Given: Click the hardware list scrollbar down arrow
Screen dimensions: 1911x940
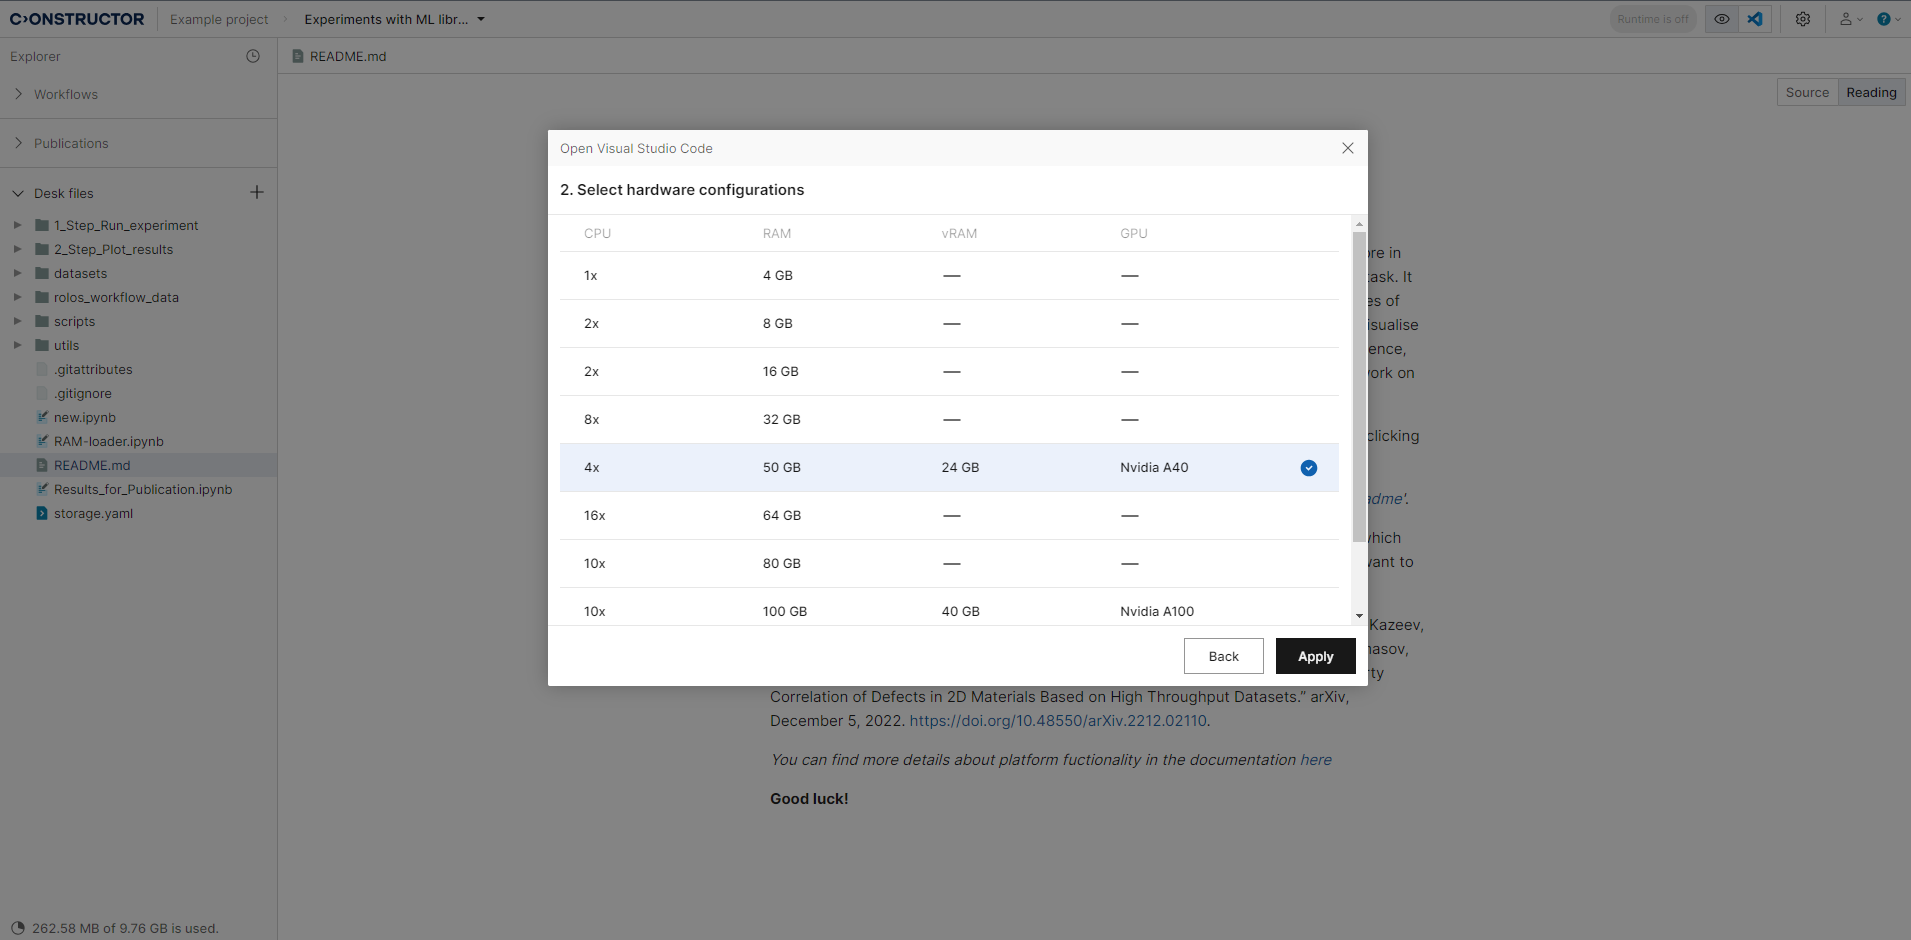Looking at the screenshot, I should (1359, 616).
